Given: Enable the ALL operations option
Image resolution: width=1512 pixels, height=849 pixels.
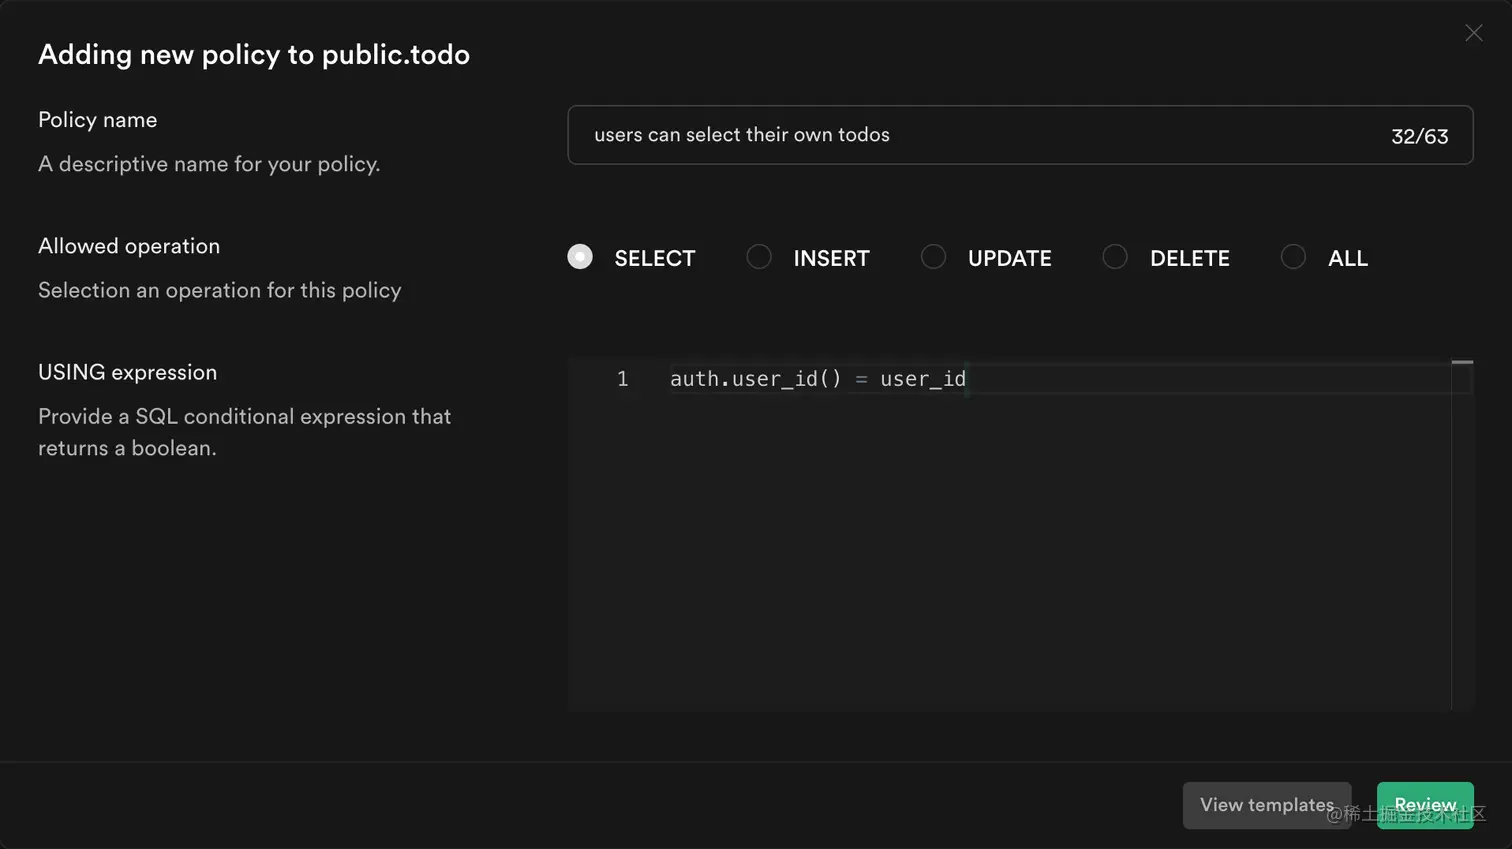Looking at the screenshot, I should click(1292, 257).
